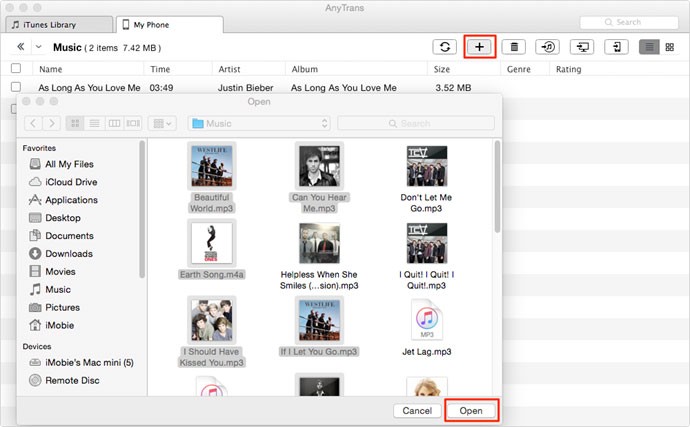Screen dimensions: 690x427
Task: Click the double-chevron back icon
Action: point(21,47)
